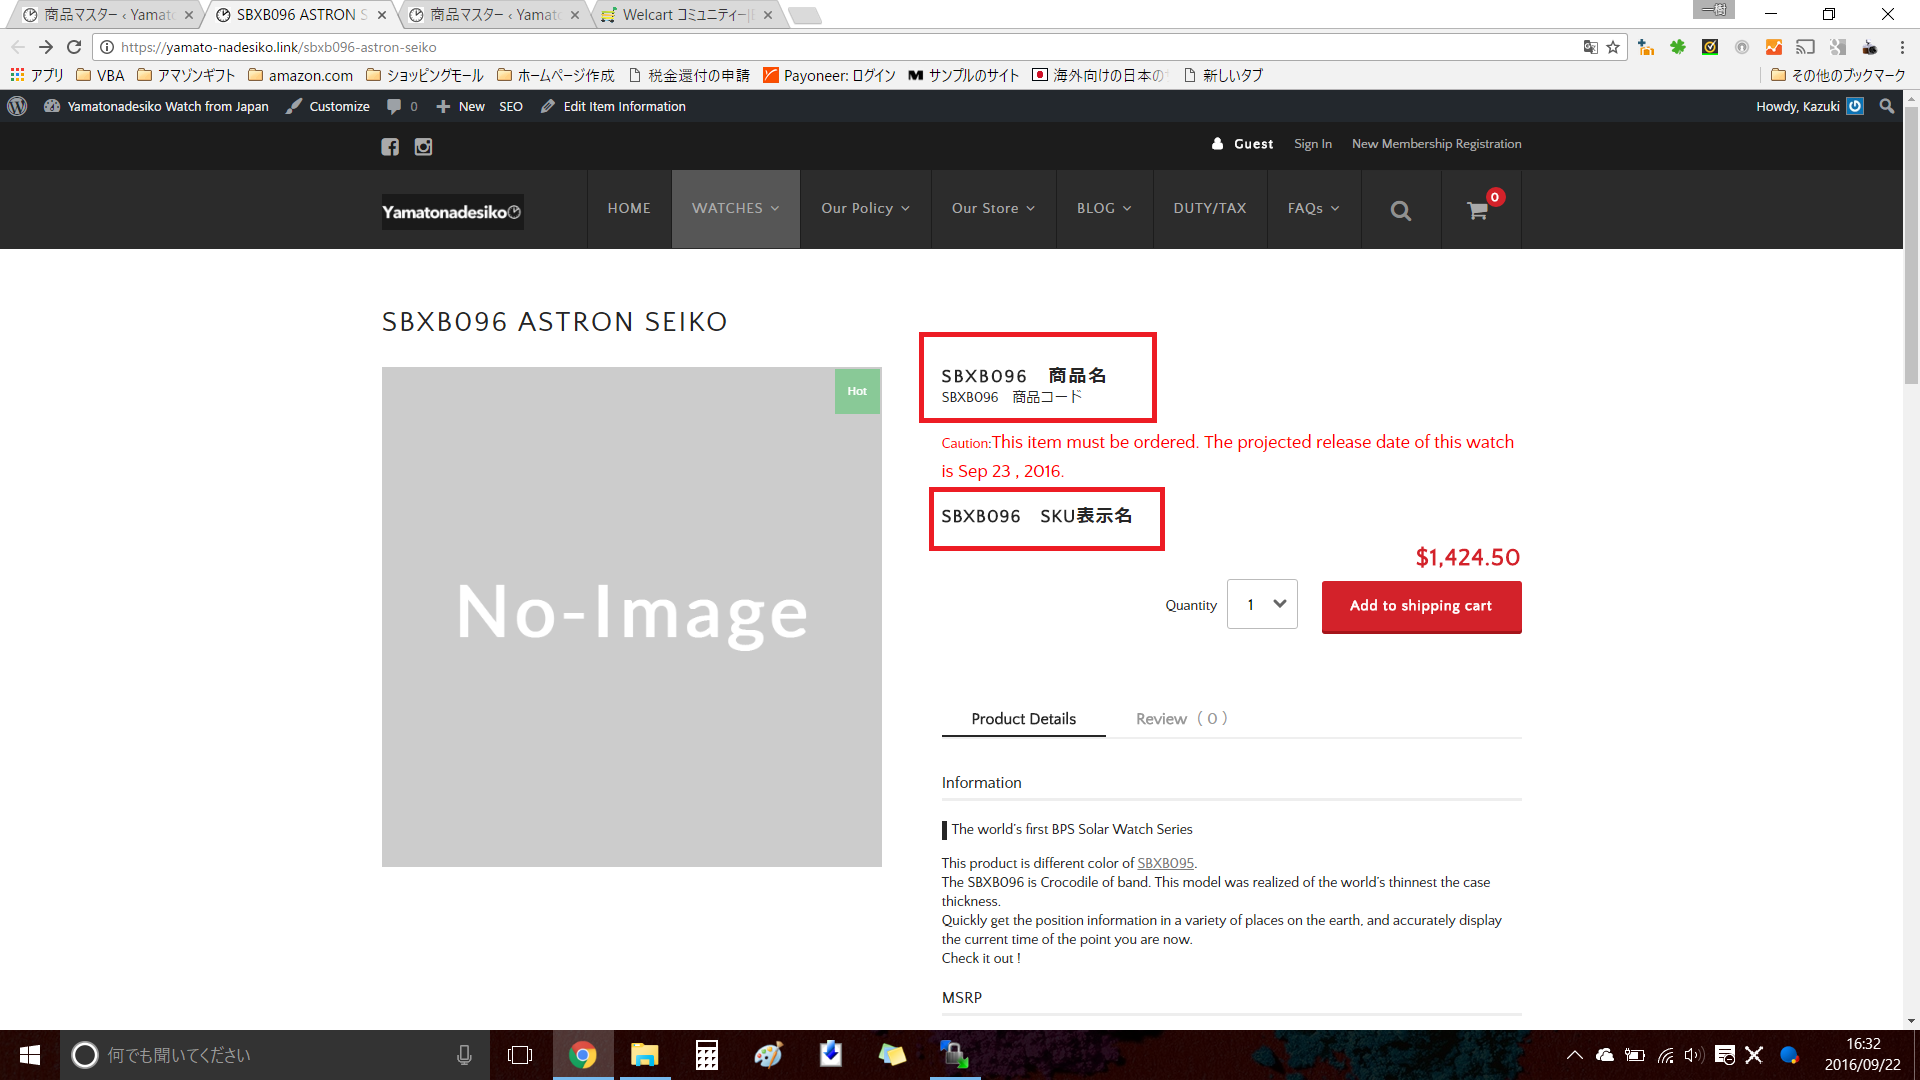Open the VBA bookmarks folder

click(100, 75)
